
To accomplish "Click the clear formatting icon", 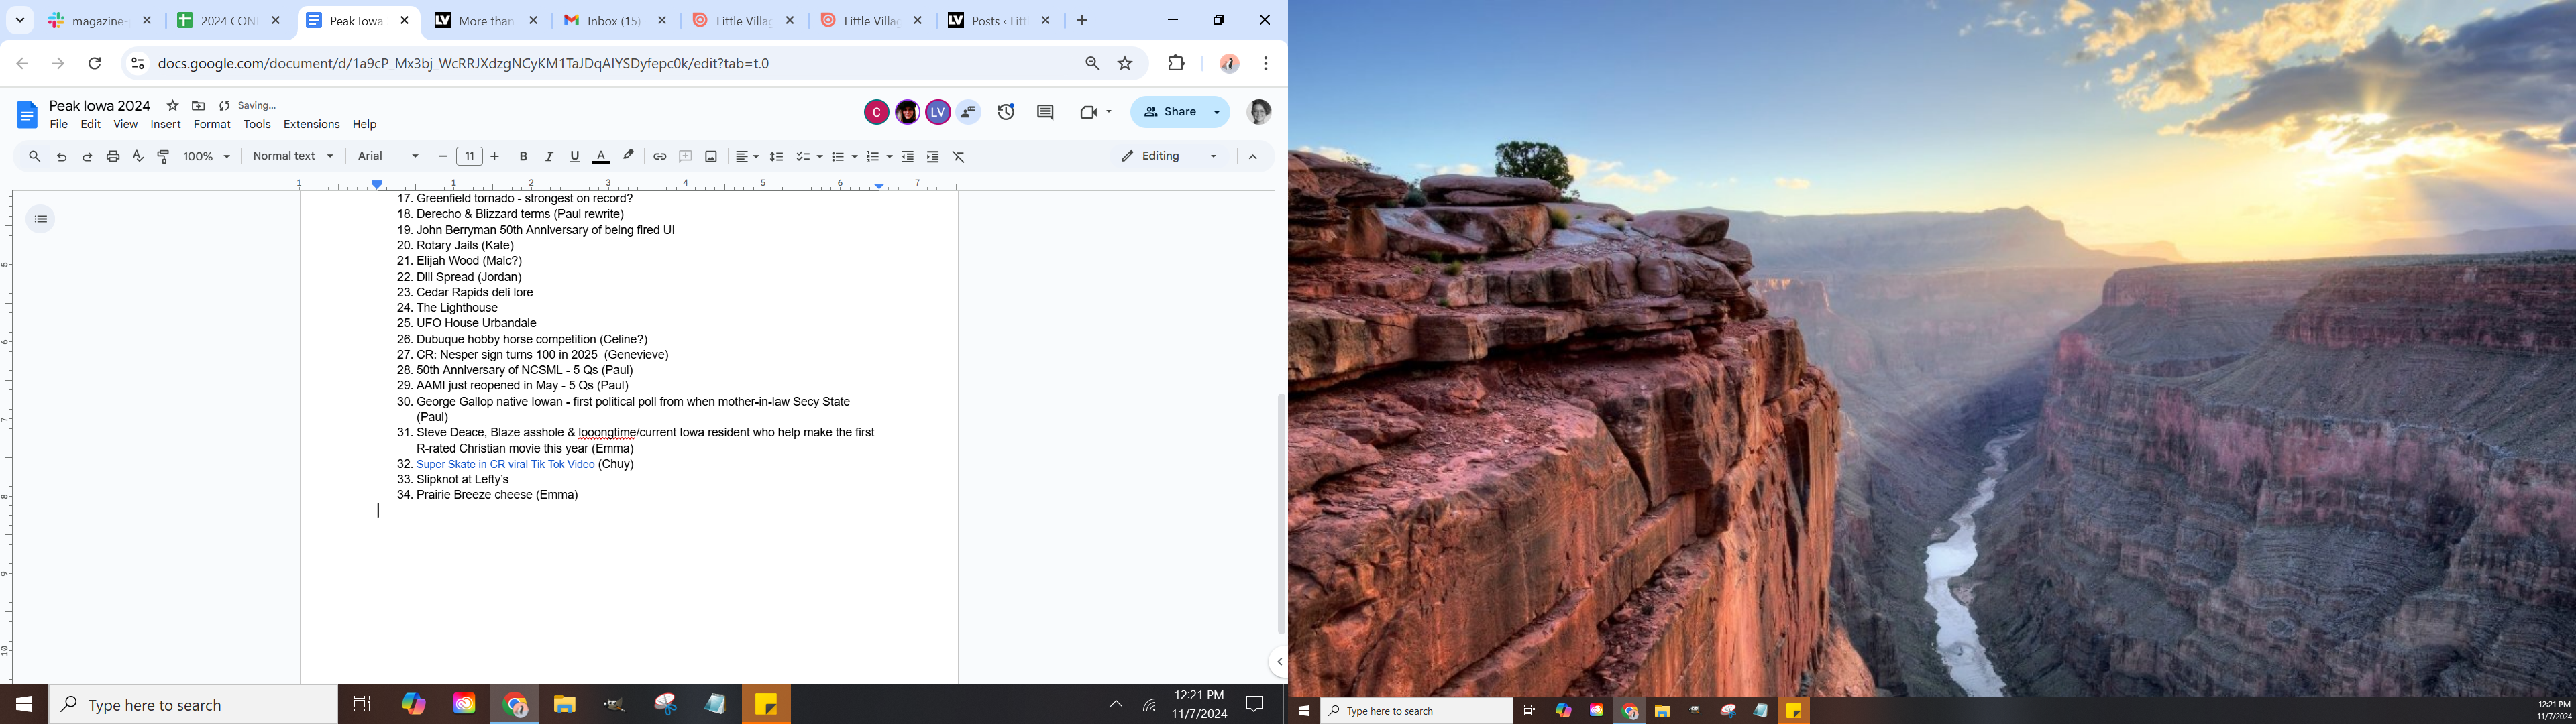I will 958,156.
